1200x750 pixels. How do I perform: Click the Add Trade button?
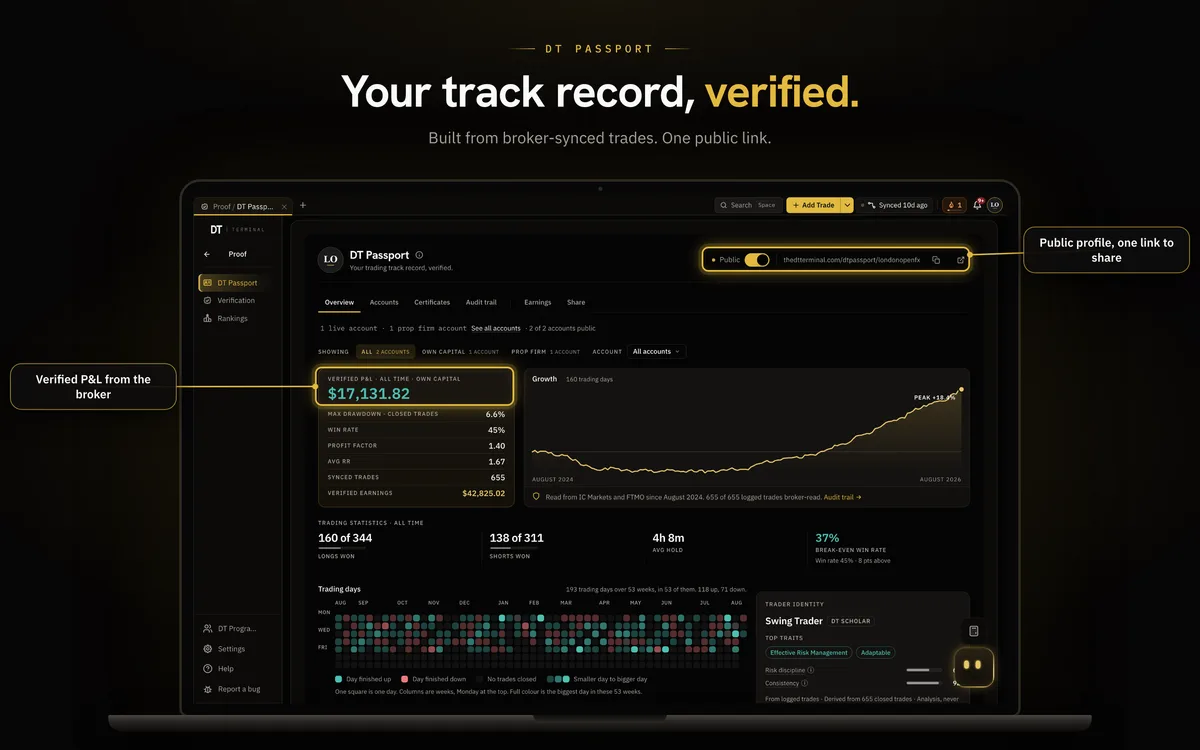tap(813, 205)
